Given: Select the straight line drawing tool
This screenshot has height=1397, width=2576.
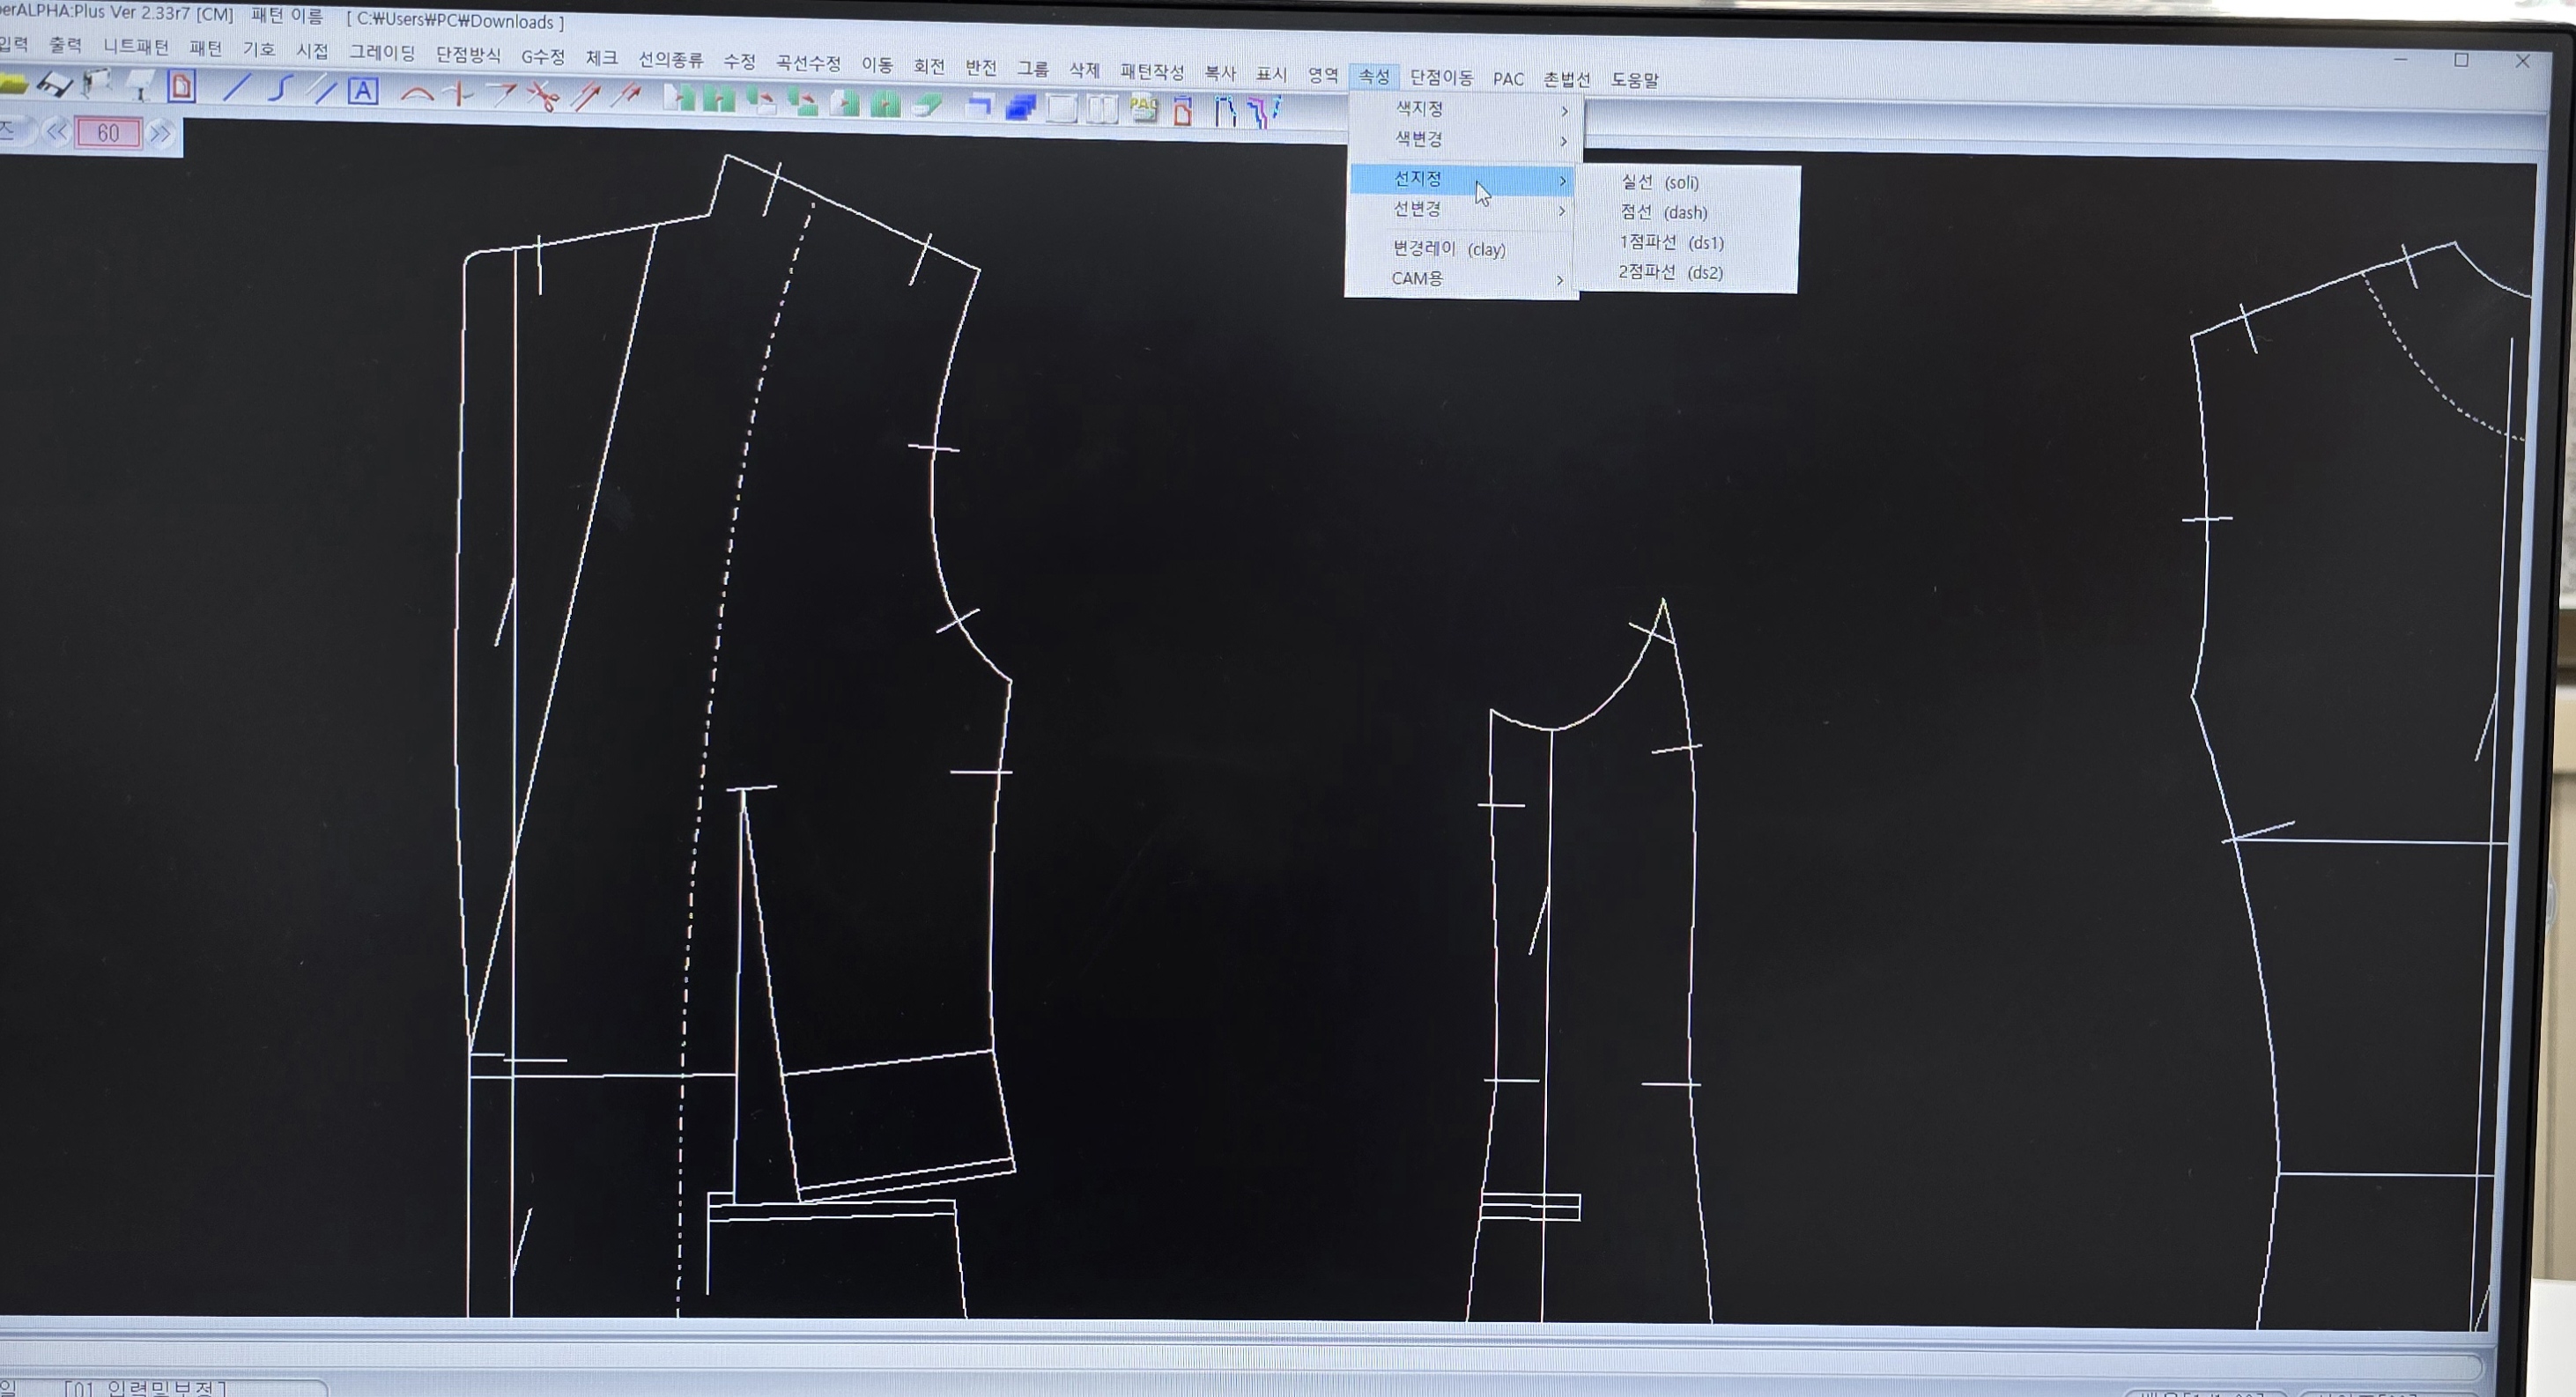Looking at the screenshot, I should (235, 89).
